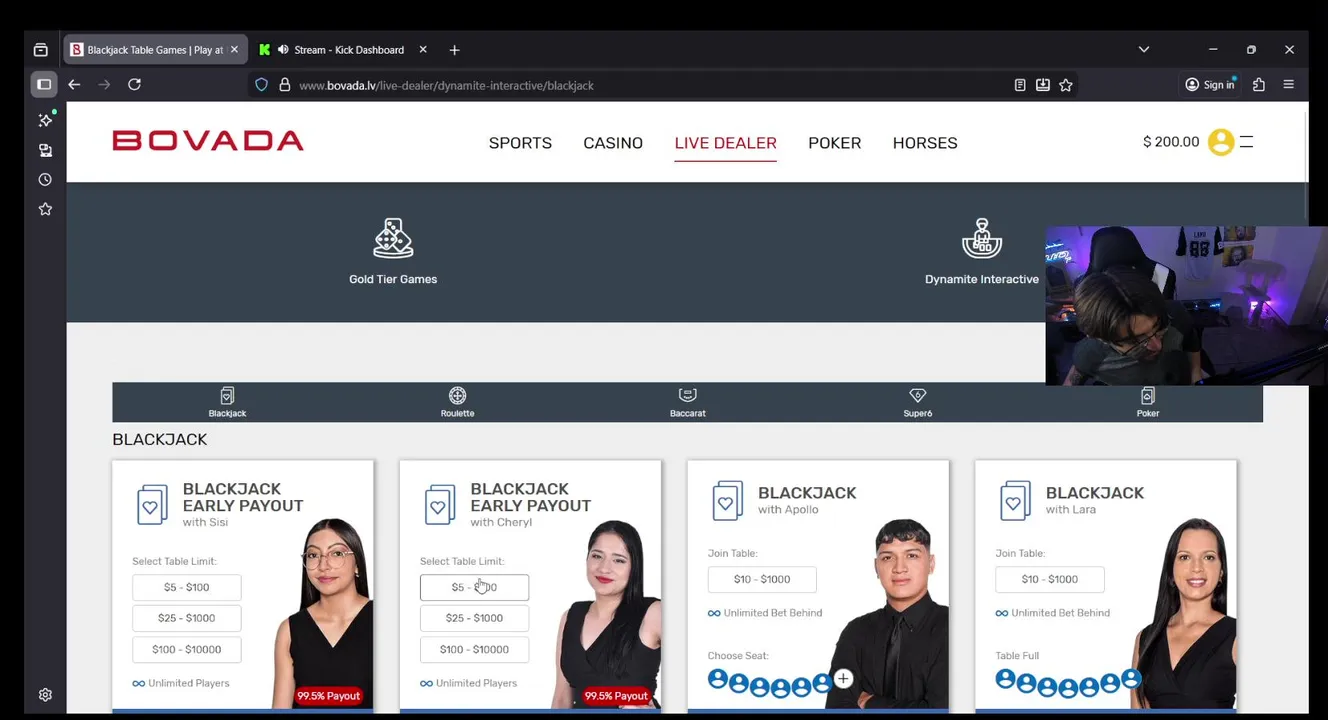1328x720 pixels.
Task: Click the card icon on Sisi's Blackjack Early Payout
Action: [152, 505]
